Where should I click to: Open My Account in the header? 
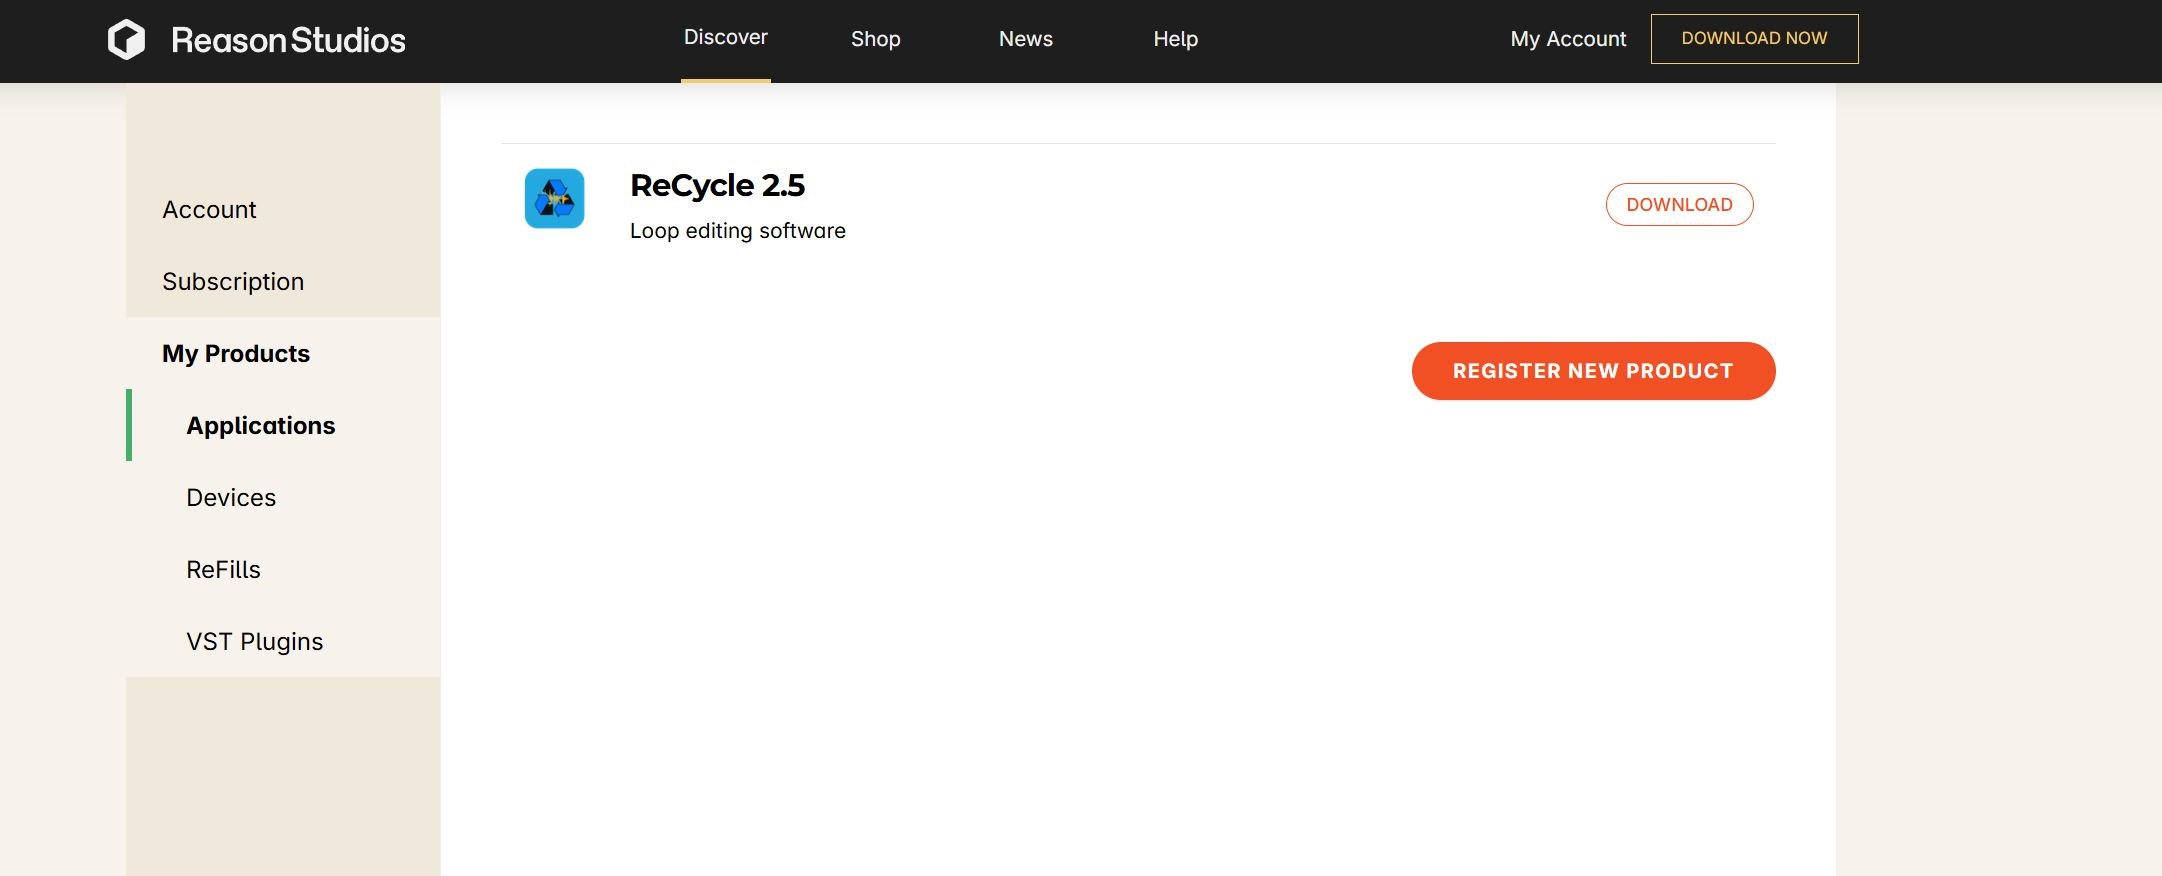pyautogui.click(x=1568, y=39)
